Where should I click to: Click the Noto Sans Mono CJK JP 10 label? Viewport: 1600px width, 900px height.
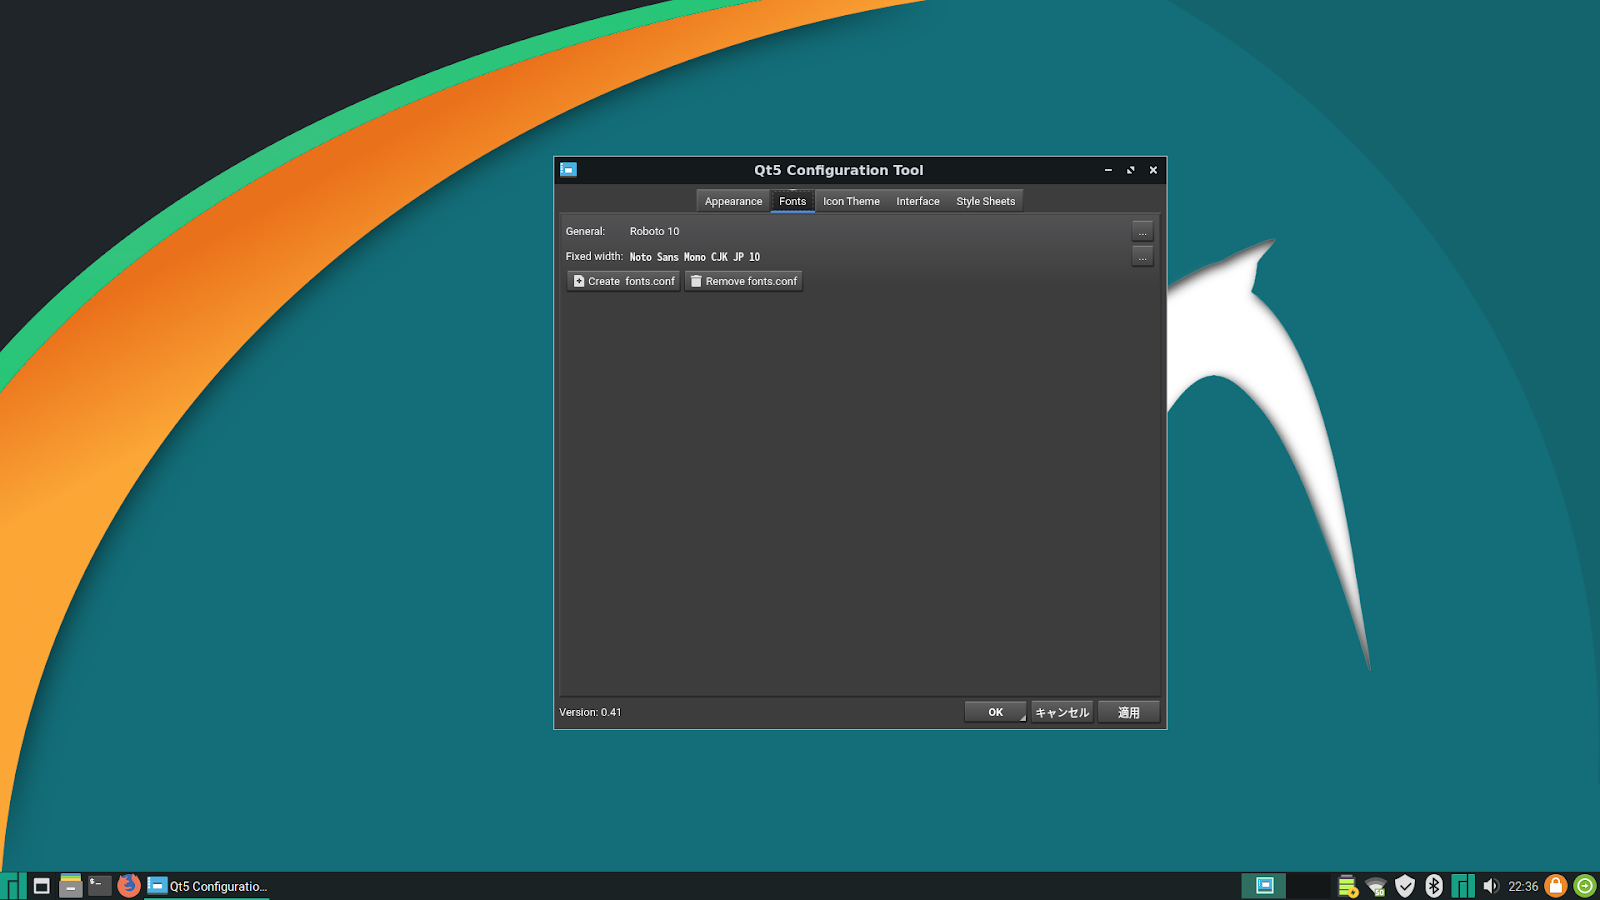[x=695, y=257]
